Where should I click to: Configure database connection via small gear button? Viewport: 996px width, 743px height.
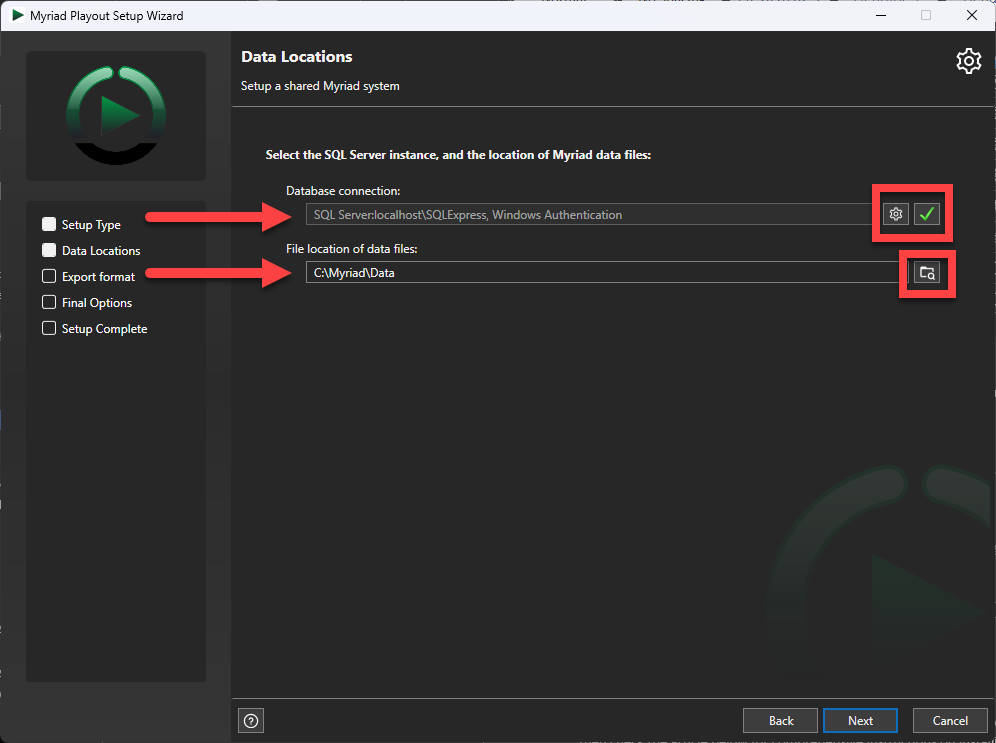pos(896,214)
